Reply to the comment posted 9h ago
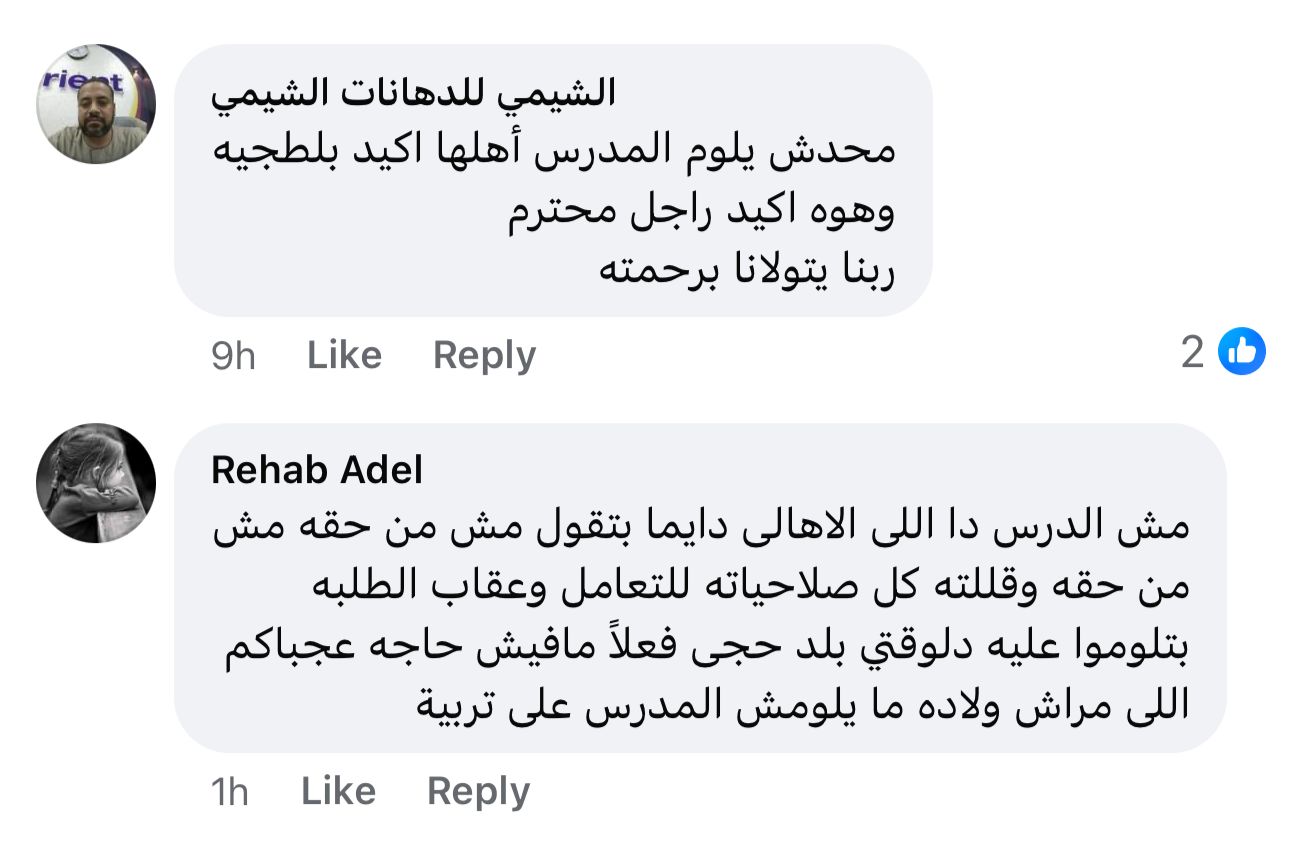This screenshot has width=1290, height=843. coord(484,355)
